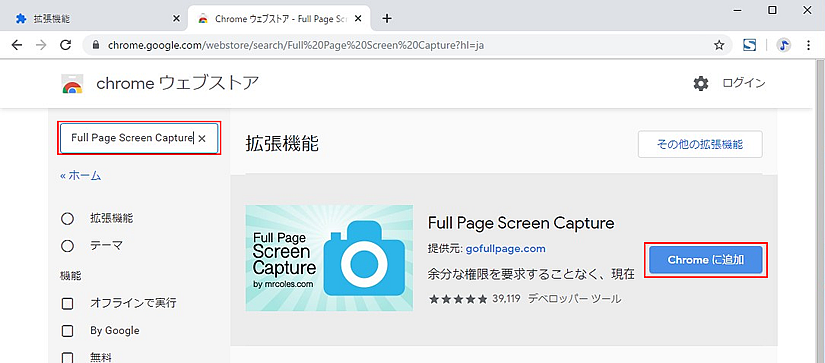Close the Chrome ウェブストア tab
Viewport: 825px width, 363px height.
tap(358, 18)
